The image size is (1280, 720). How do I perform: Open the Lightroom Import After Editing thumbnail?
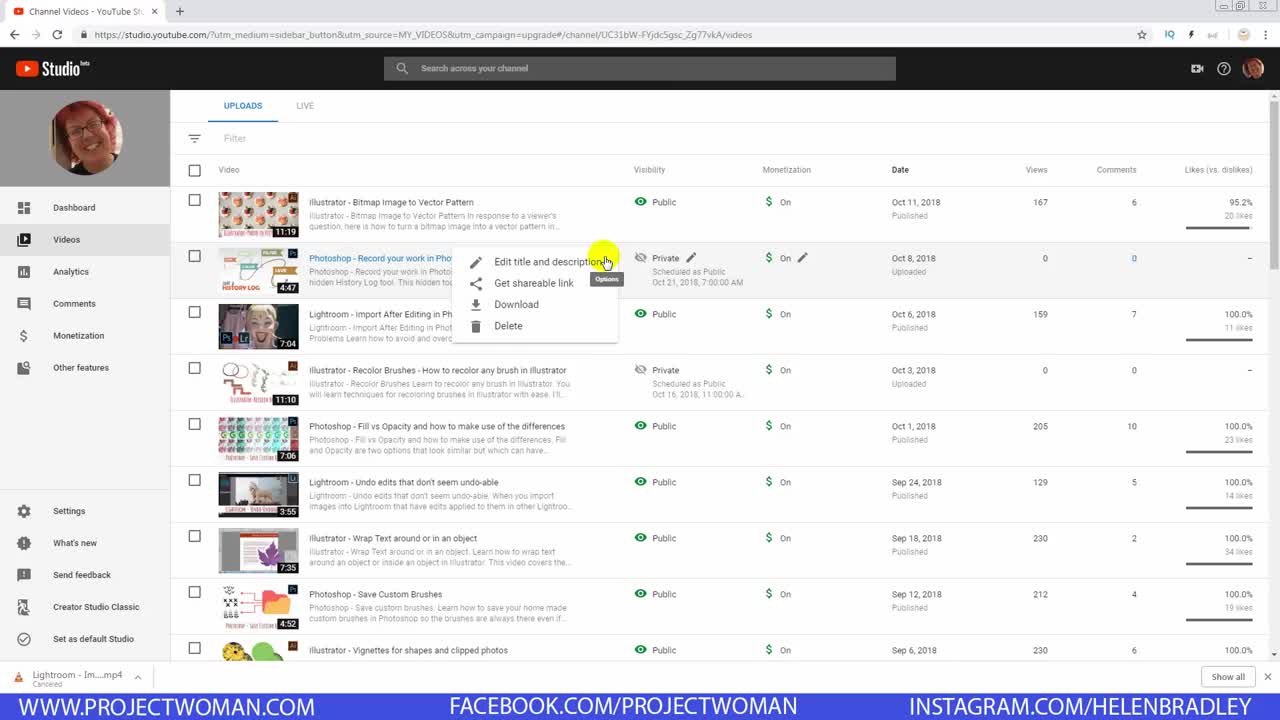258,326
